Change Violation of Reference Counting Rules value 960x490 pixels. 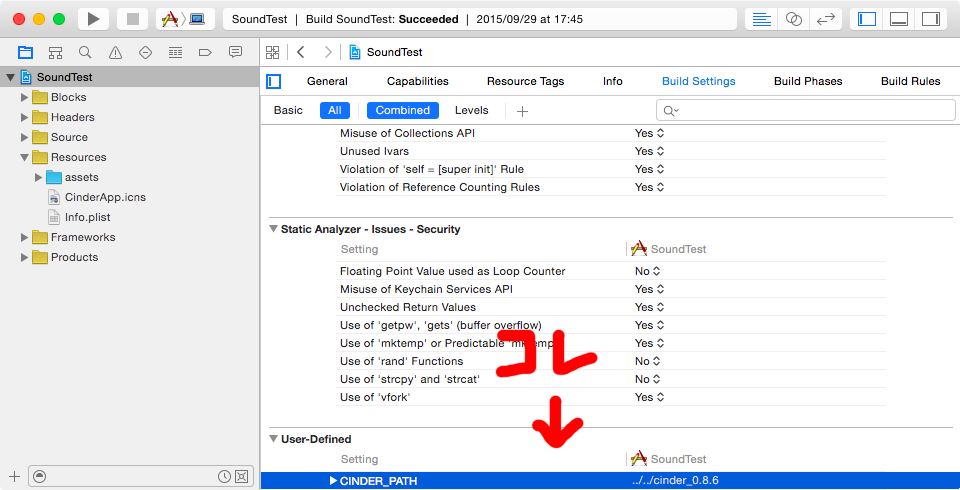click(x=650, y=187)
